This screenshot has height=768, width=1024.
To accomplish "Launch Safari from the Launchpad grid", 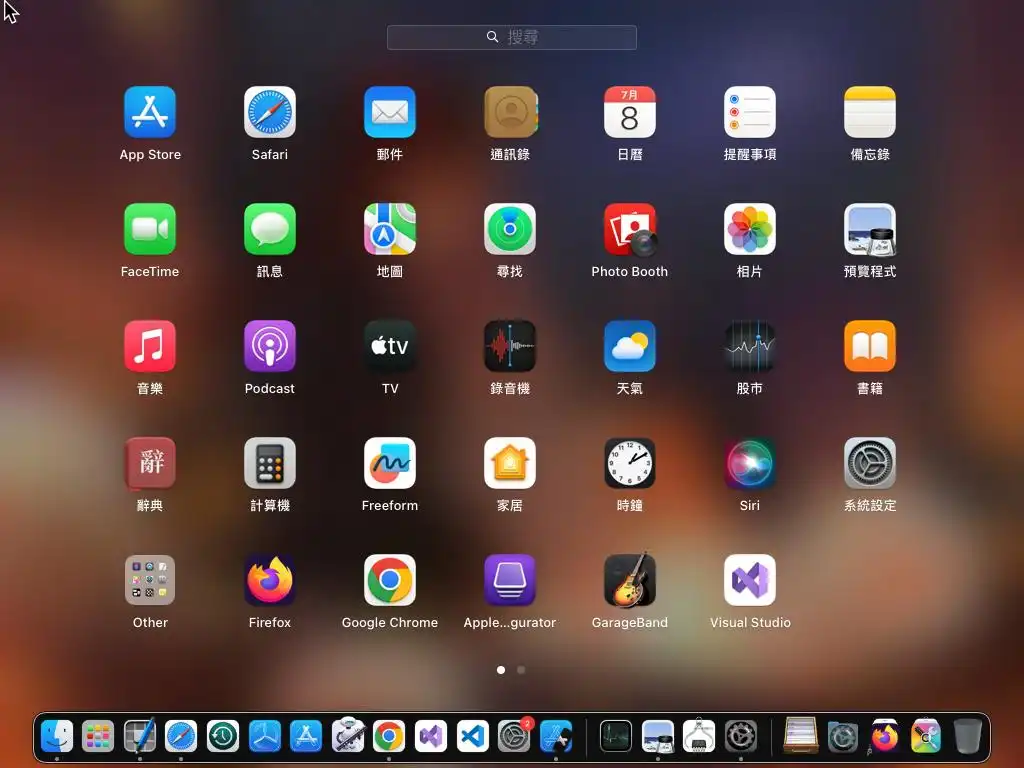I will (270, 112).
